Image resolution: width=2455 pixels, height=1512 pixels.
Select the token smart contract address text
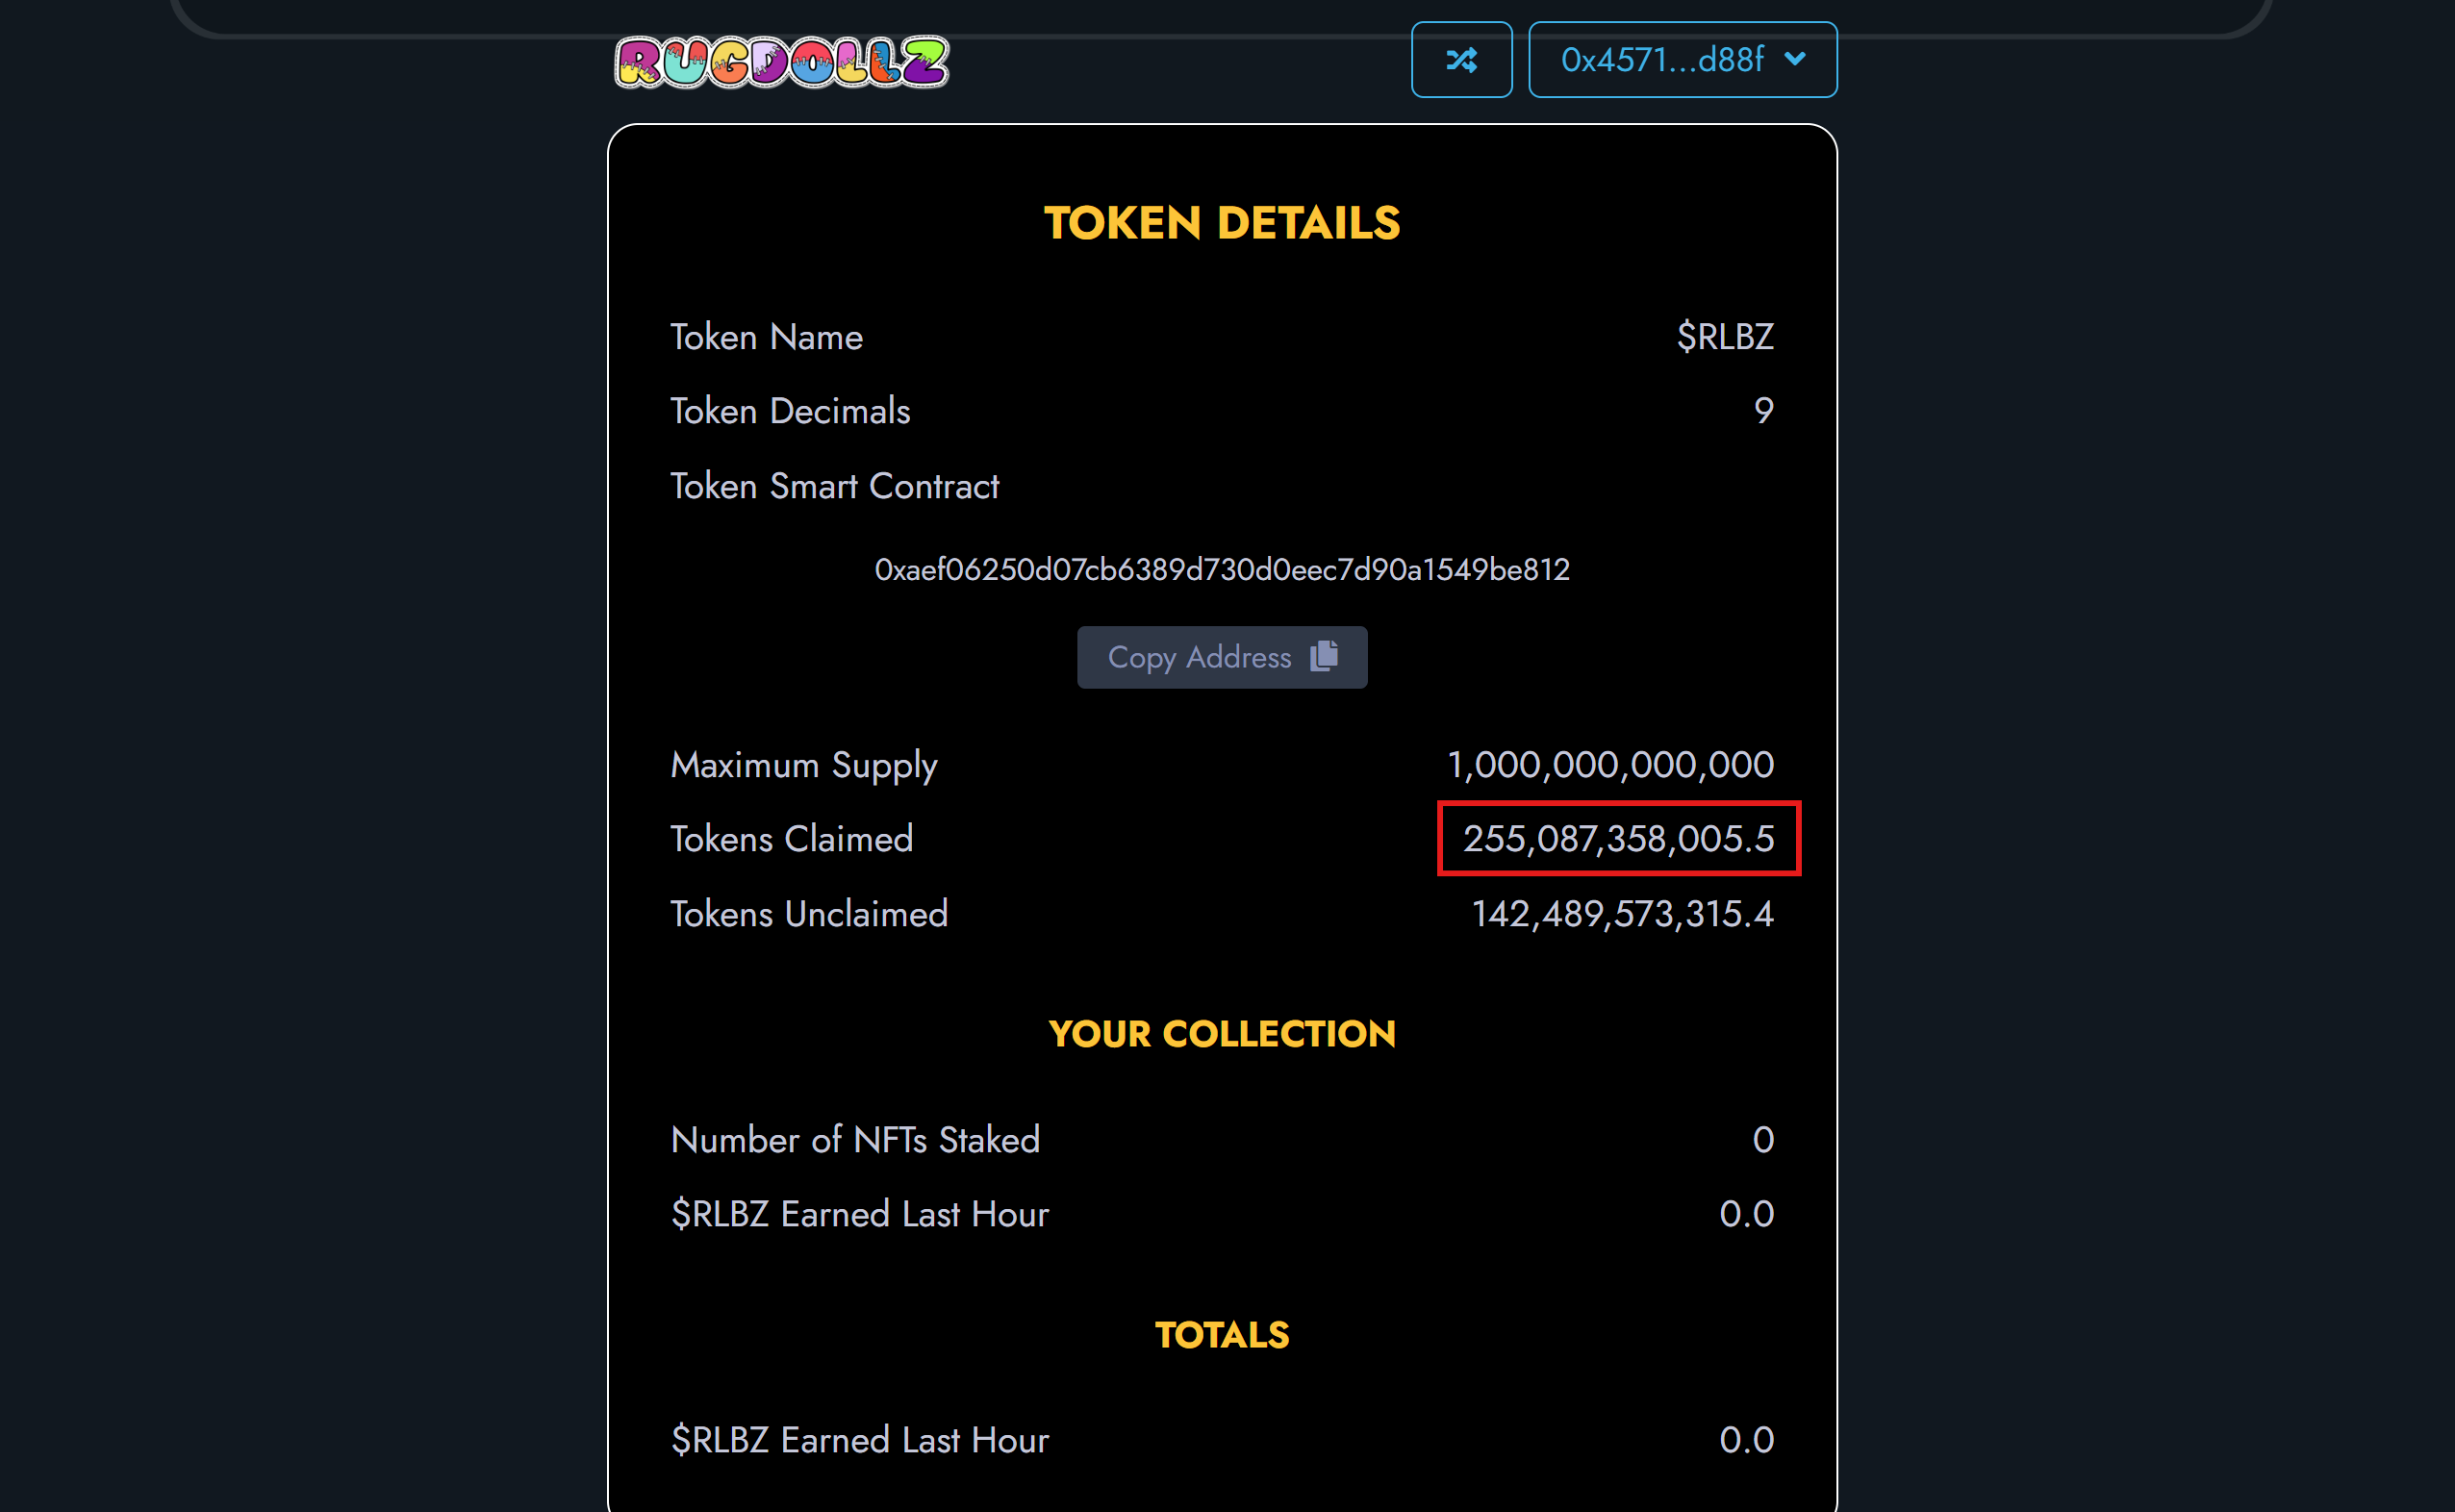1221,569
